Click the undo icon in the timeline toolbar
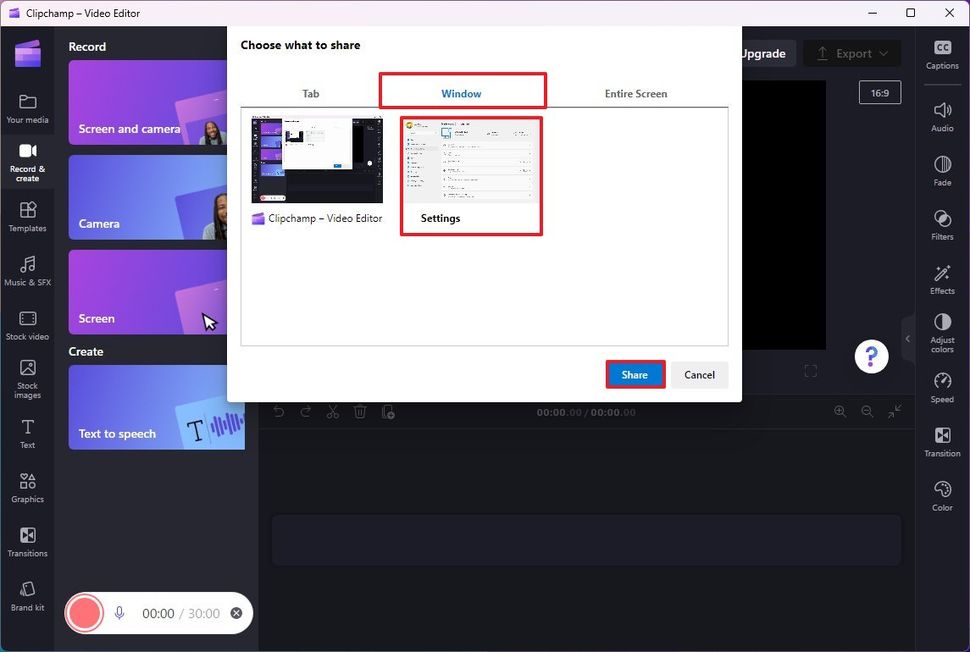 click(278, 411)
